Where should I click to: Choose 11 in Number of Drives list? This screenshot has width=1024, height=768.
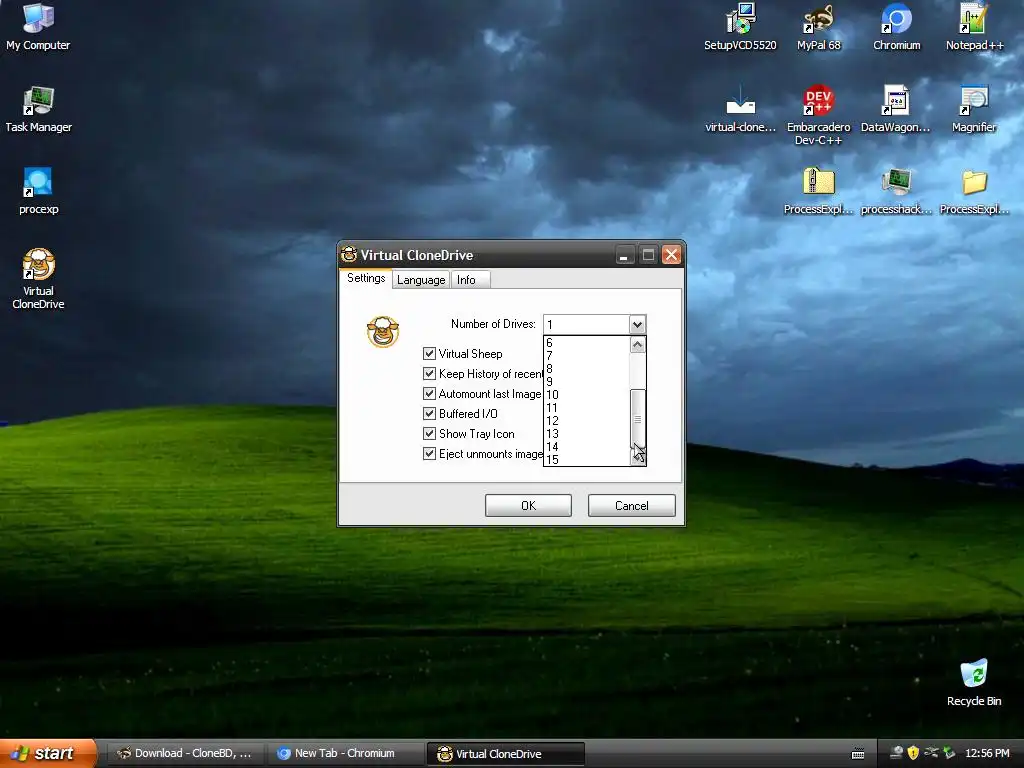(586, 408)
